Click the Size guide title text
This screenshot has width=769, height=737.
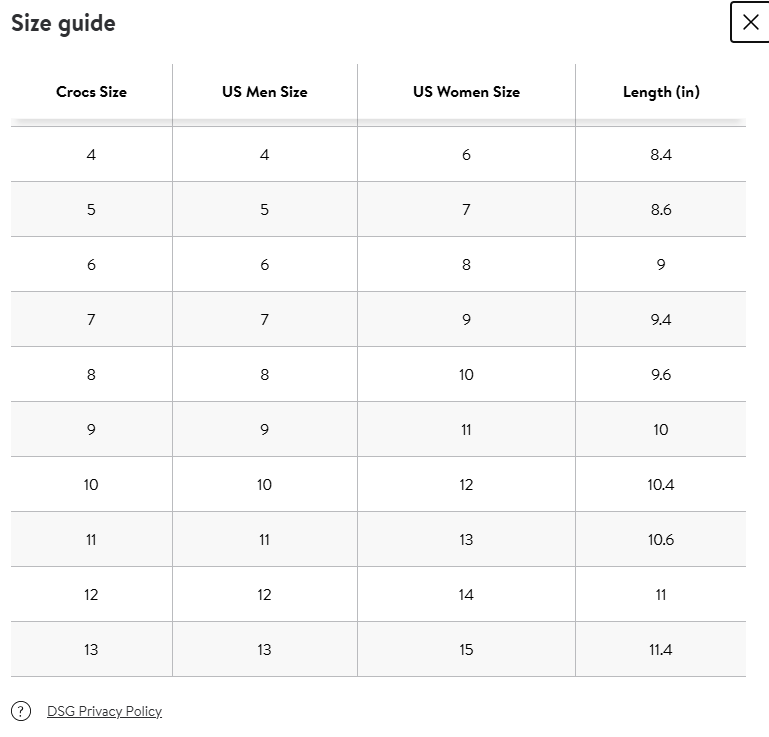63,23
